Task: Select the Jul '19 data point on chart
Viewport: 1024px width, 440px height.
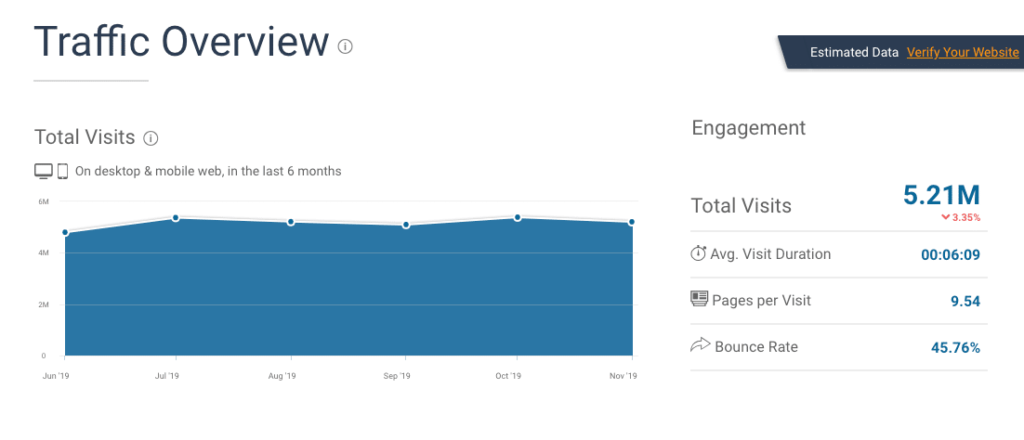Action: [x=176, y=218]
